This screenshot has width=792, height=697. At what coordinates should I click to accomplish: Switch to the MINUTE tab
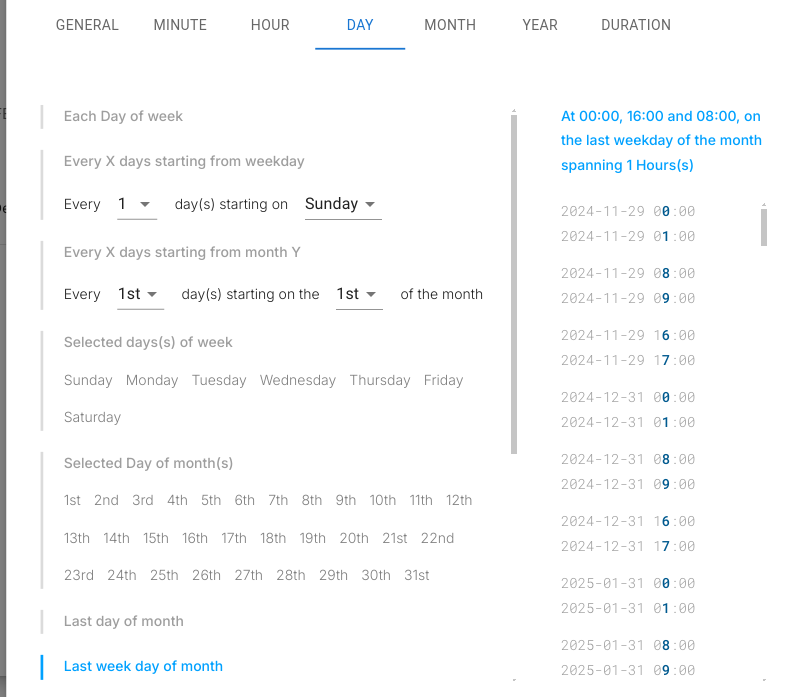(180, 25)
